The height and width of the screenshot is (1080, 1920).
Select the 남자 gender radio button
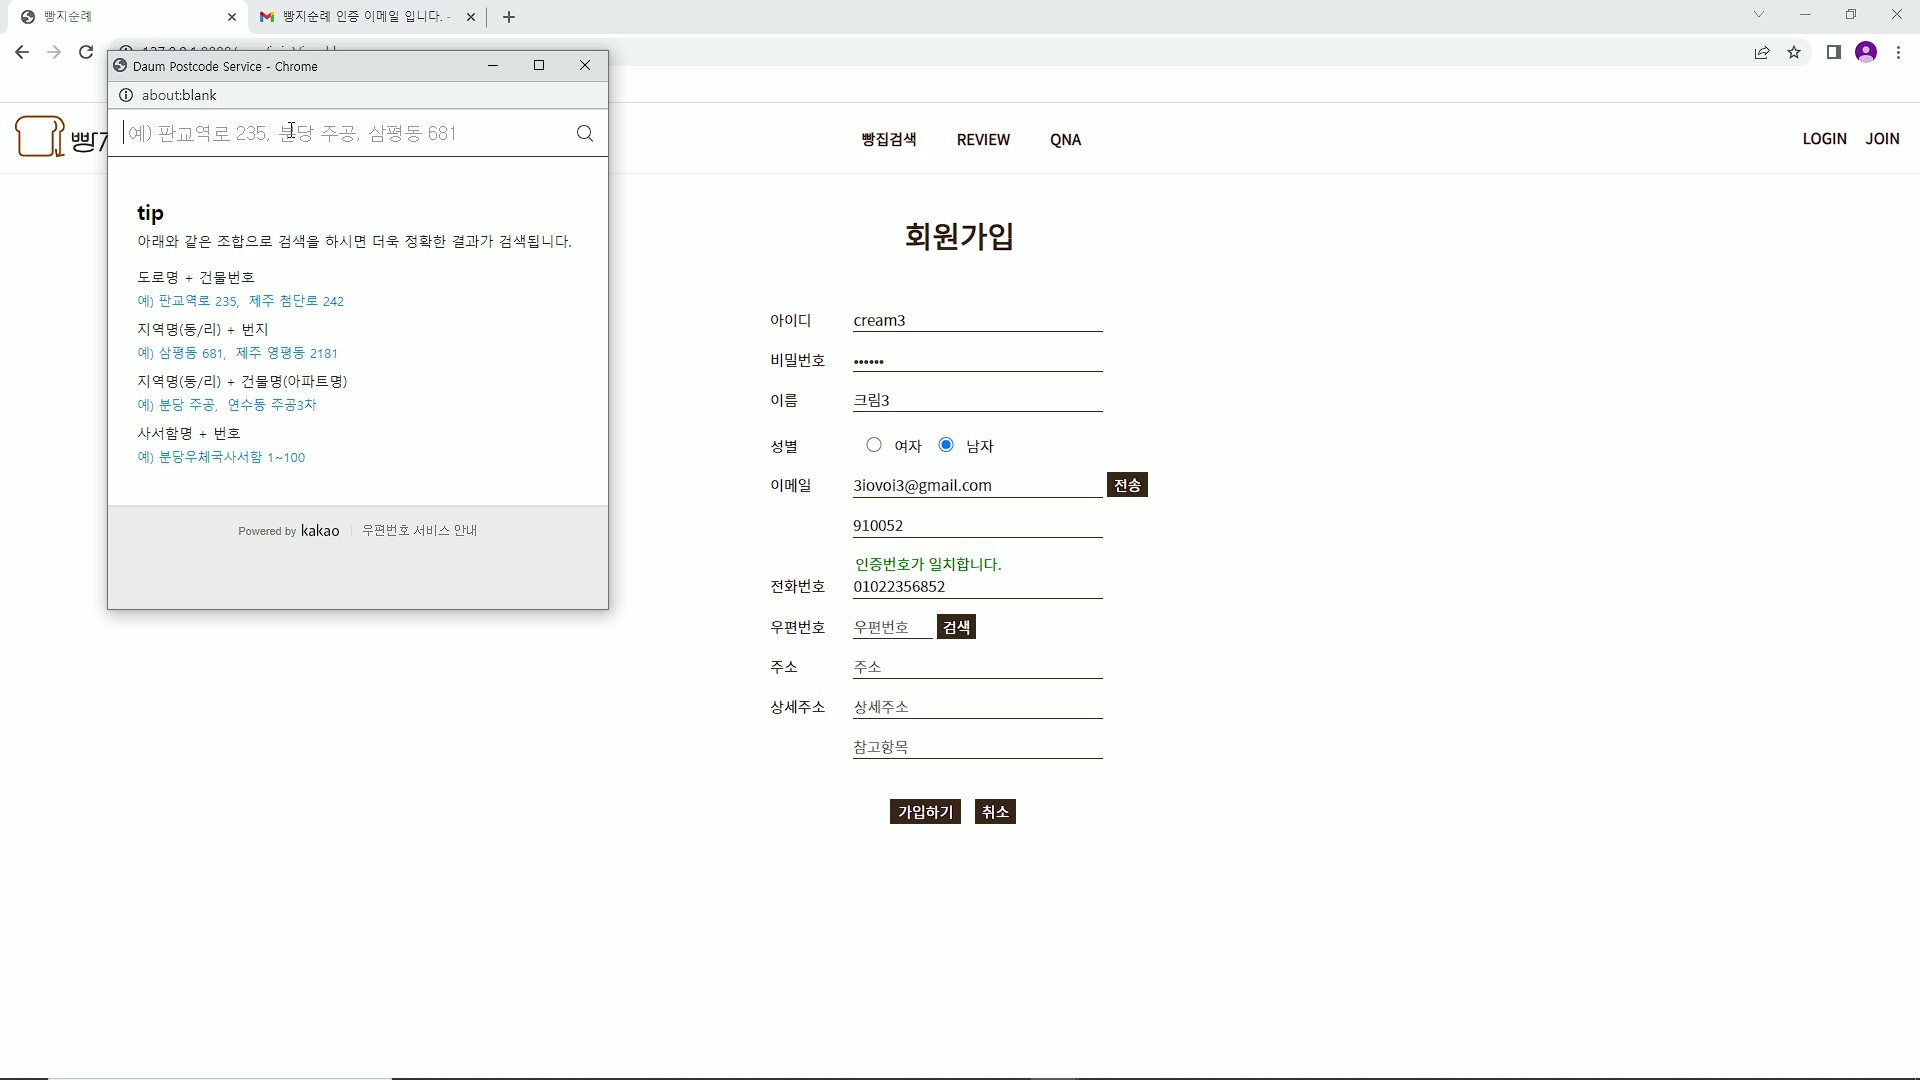[947, 445]
